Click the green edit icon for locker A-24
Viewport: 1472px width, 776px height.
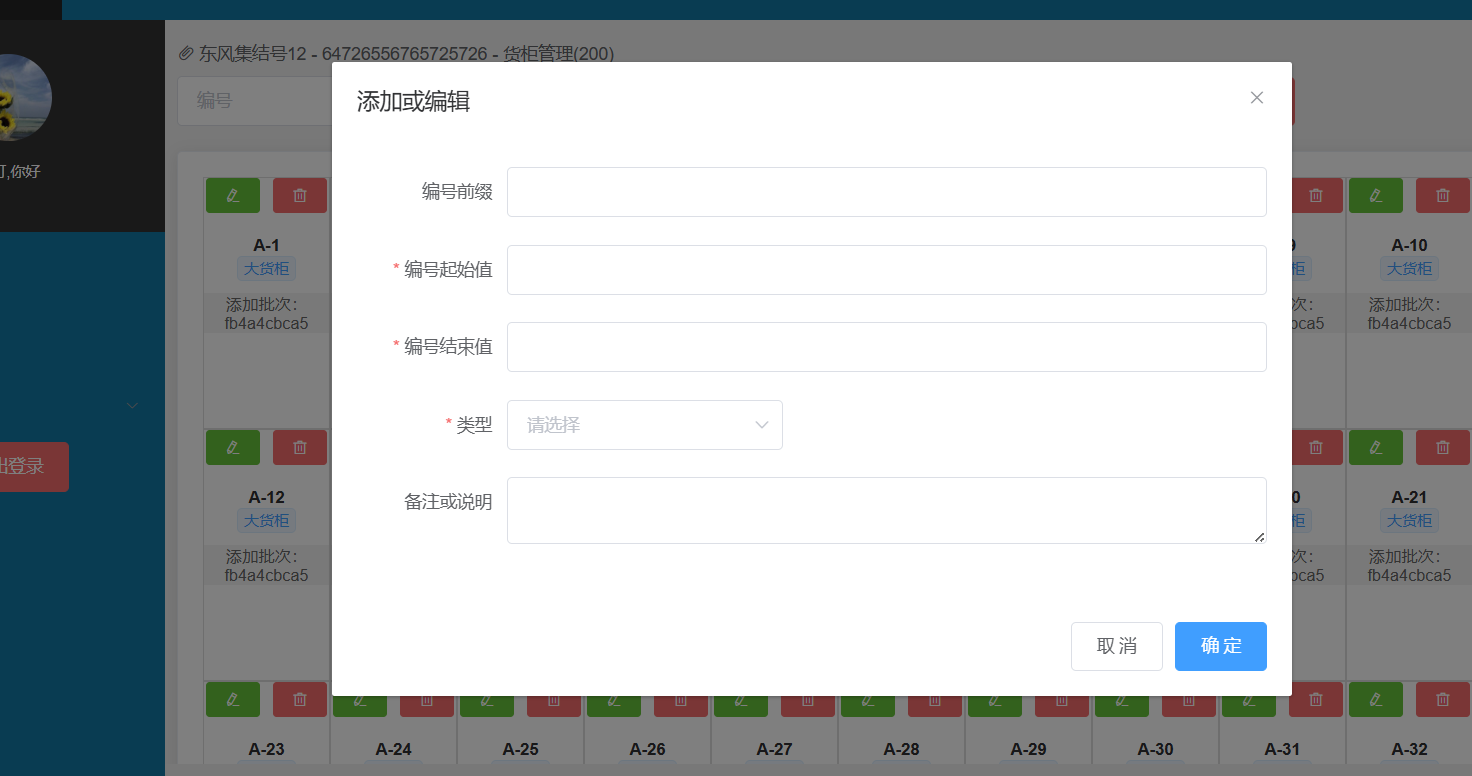(x=360, y=706)
